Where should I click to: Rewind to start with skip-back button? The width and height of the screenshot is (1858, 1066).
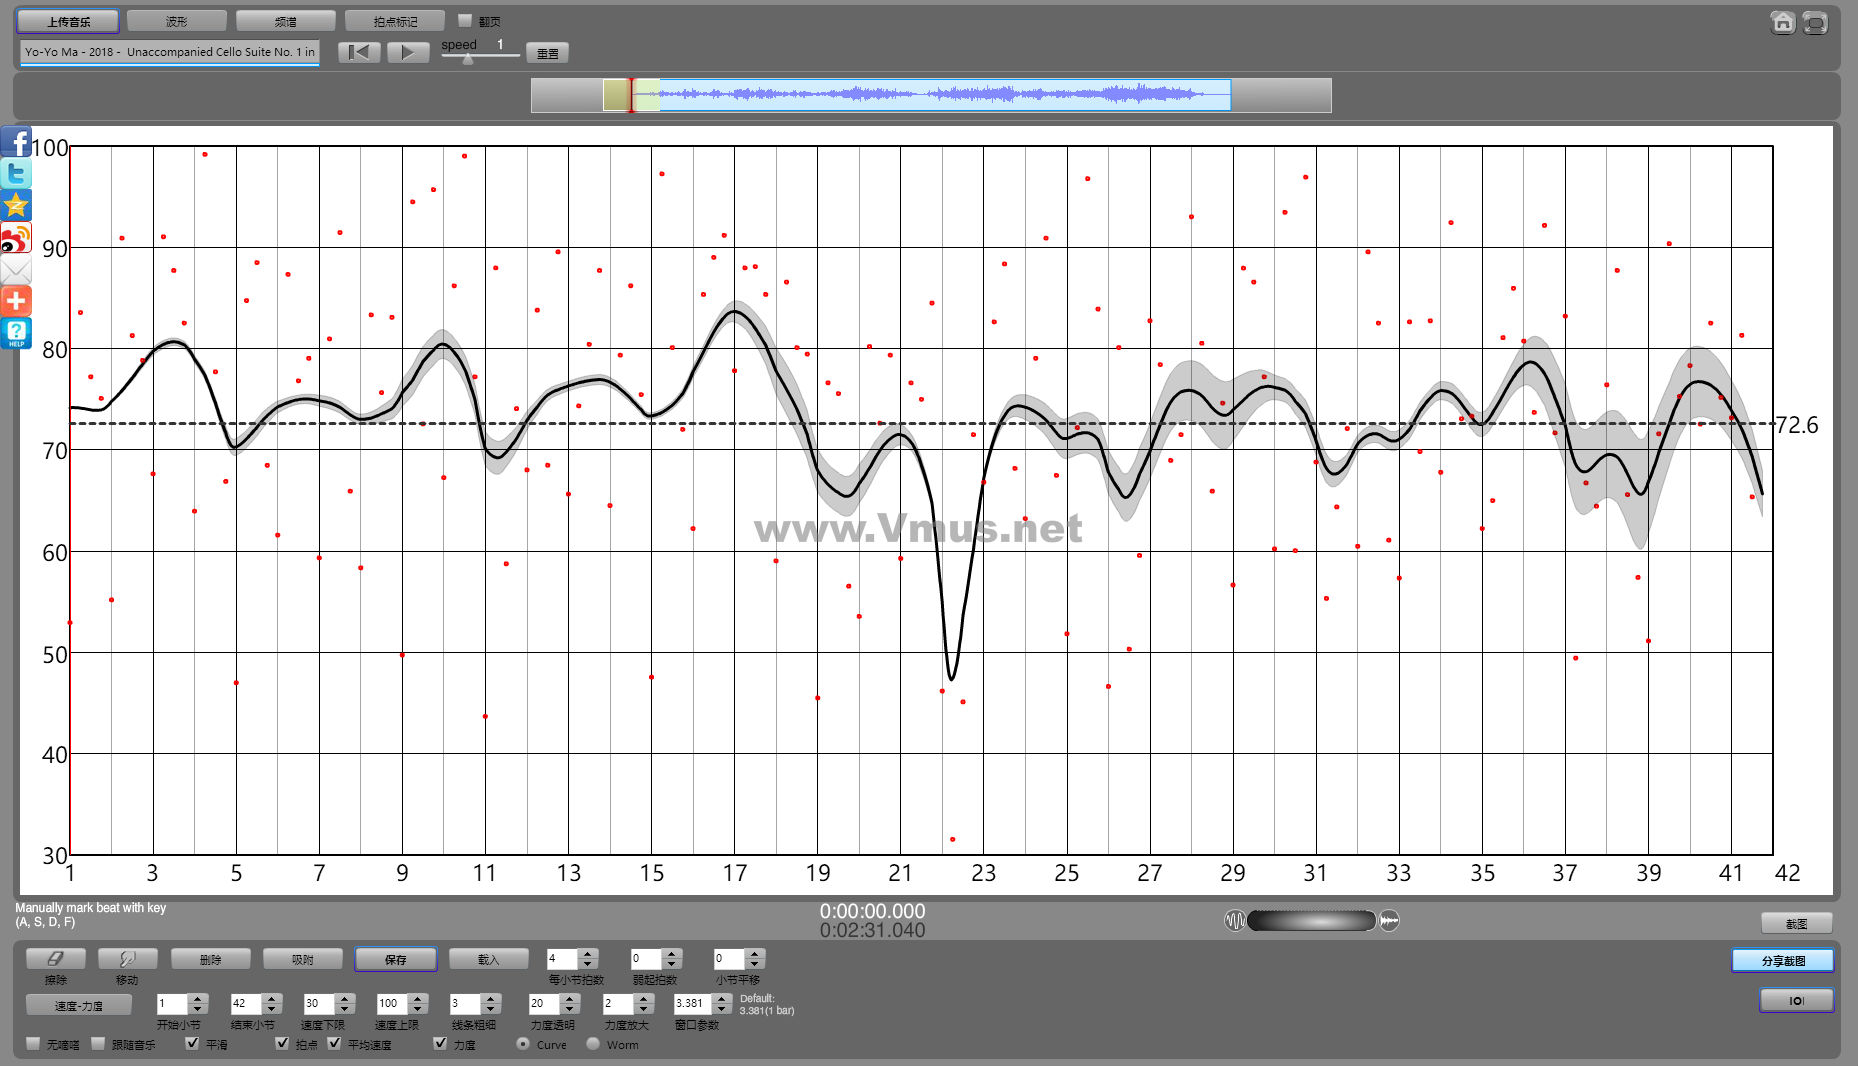(358, 52)
